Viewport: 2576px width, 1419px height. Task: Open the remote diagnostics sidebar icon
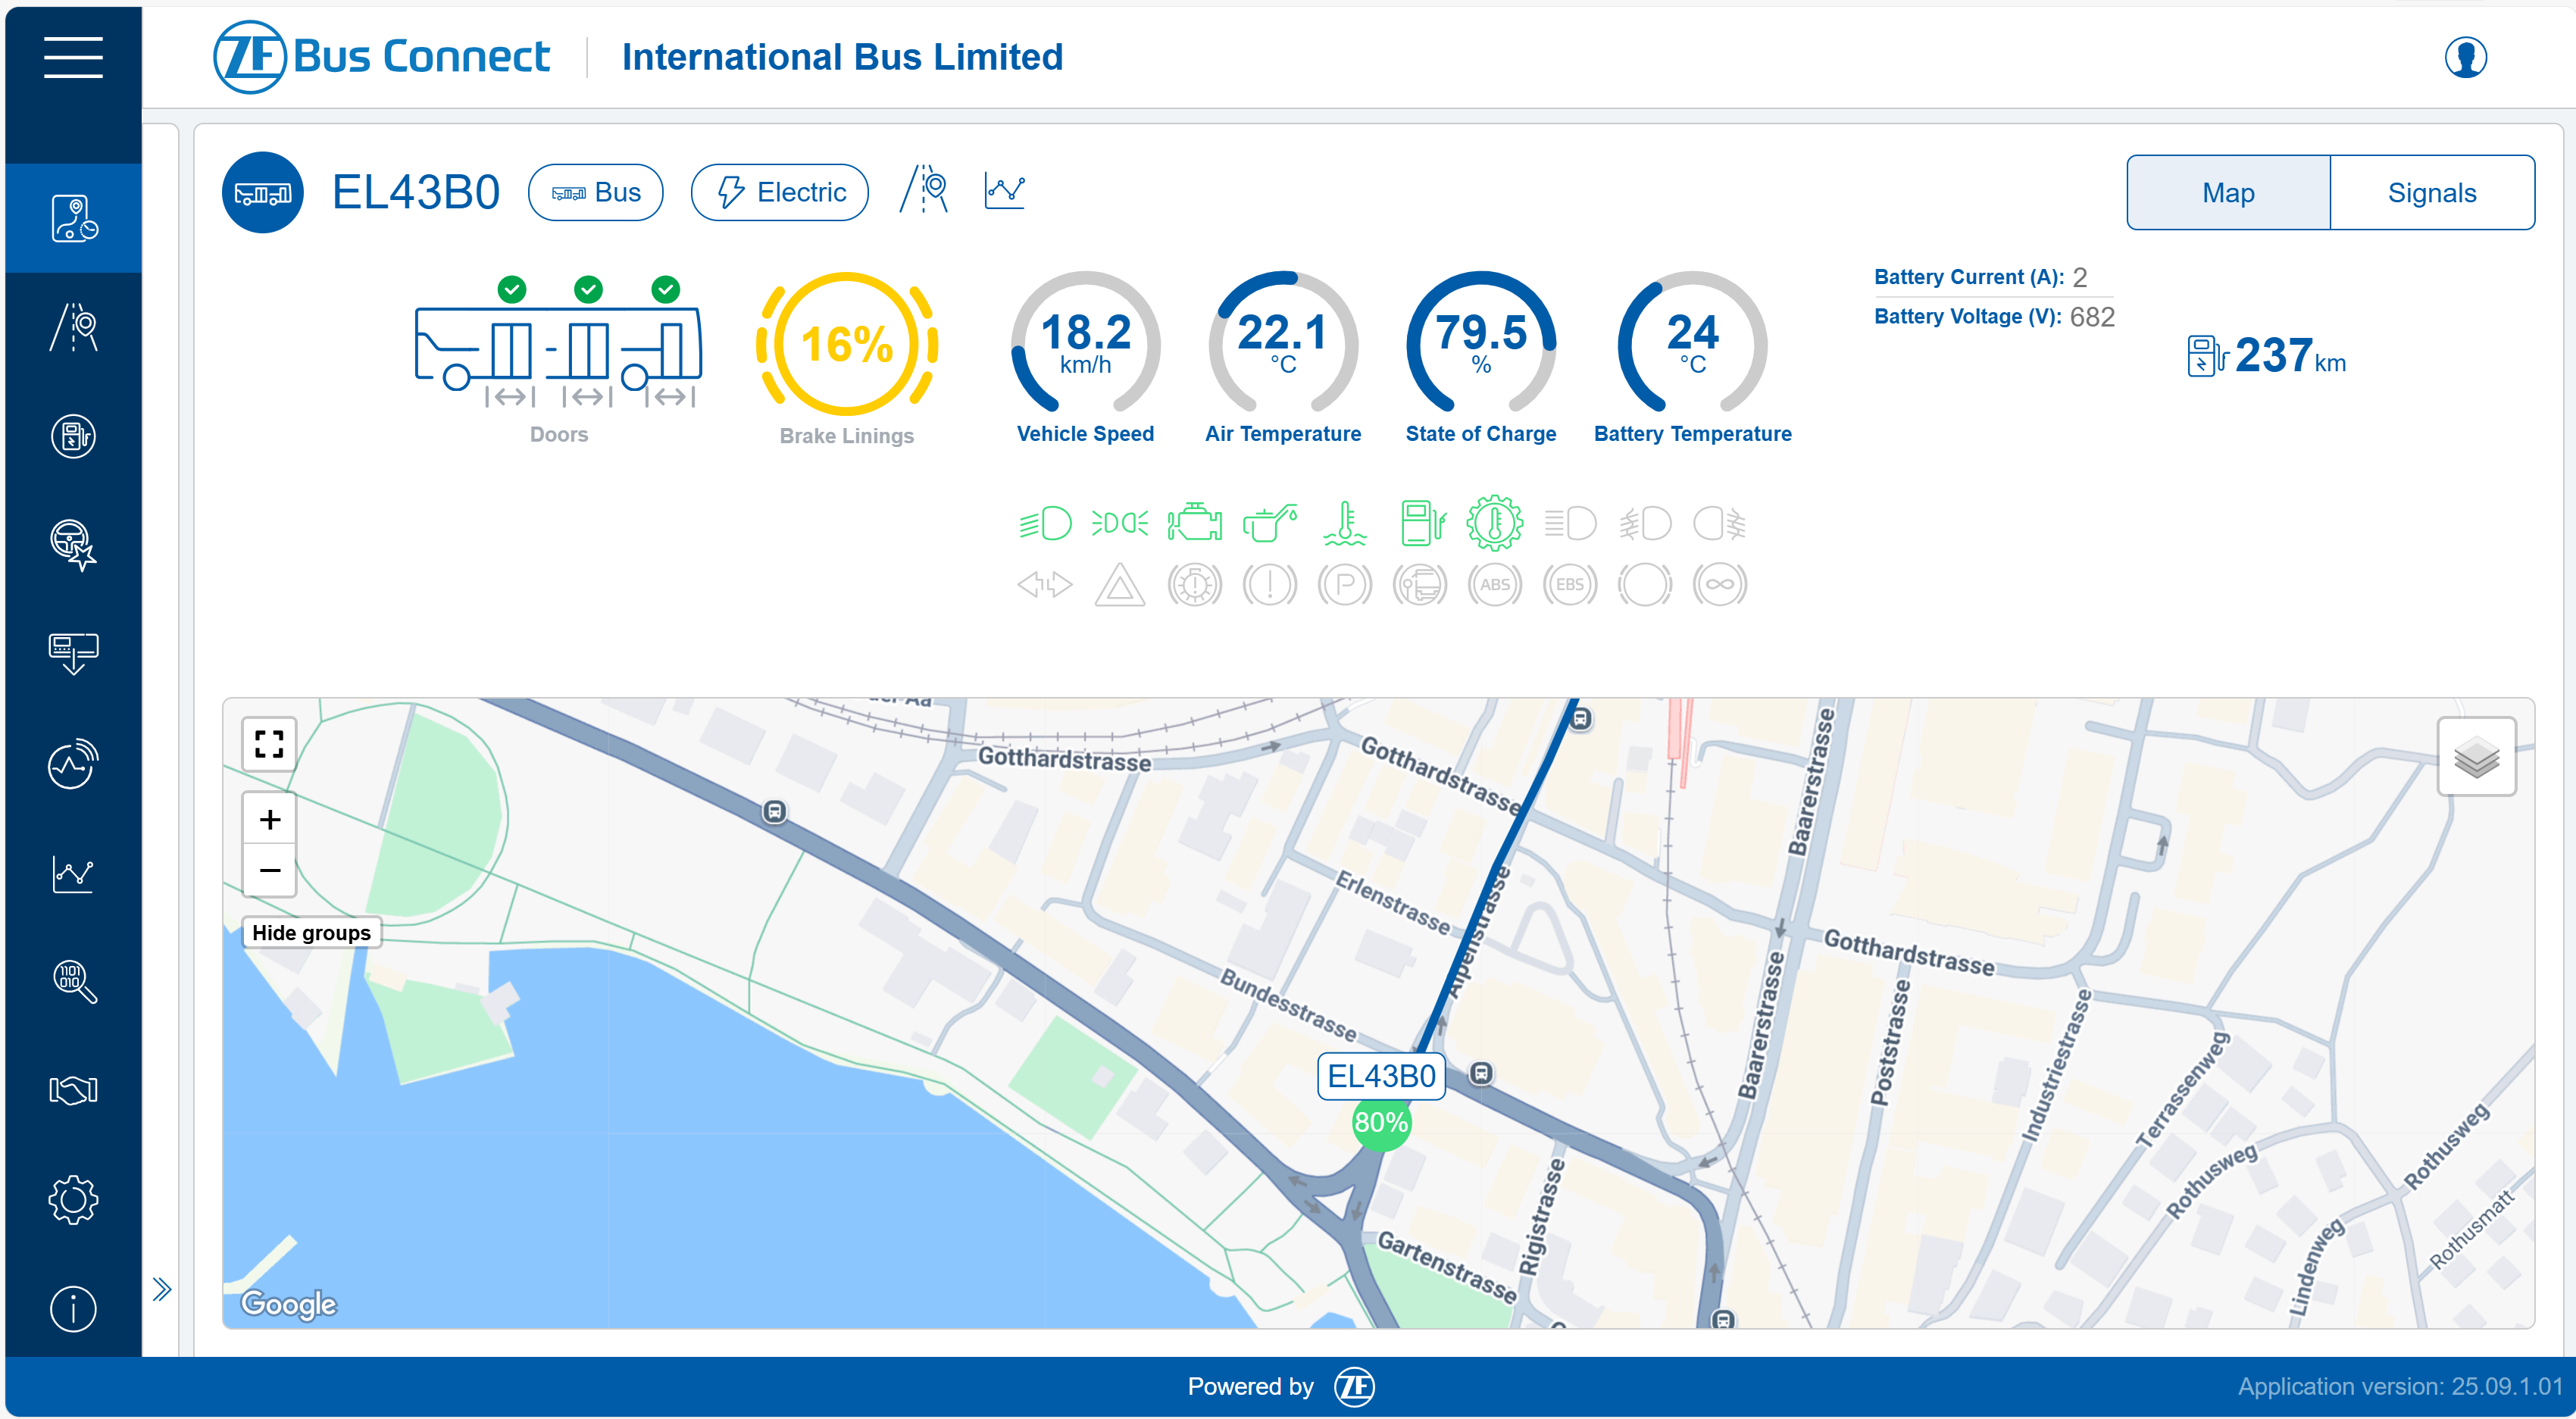tap(73, 764)
